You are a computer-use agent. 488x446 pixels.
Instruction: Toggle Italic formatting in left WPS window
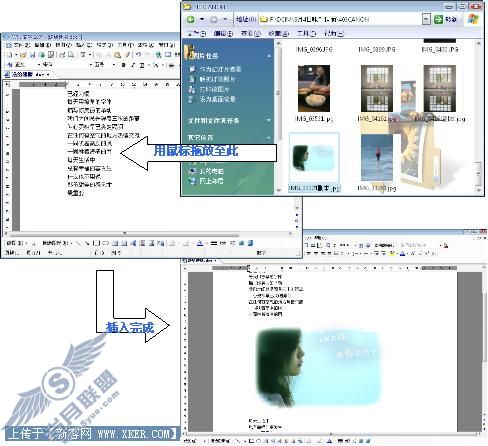133,65
